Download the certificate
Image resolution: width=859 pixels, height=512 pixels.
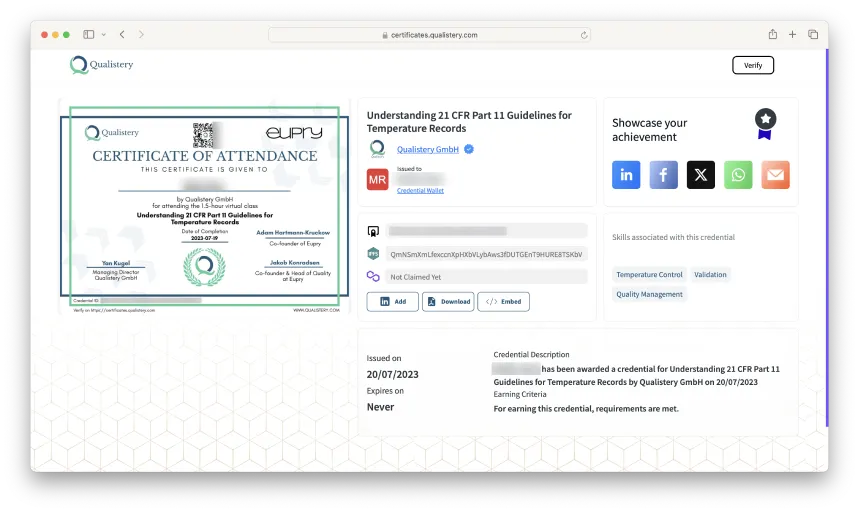[x=448, y=301]
